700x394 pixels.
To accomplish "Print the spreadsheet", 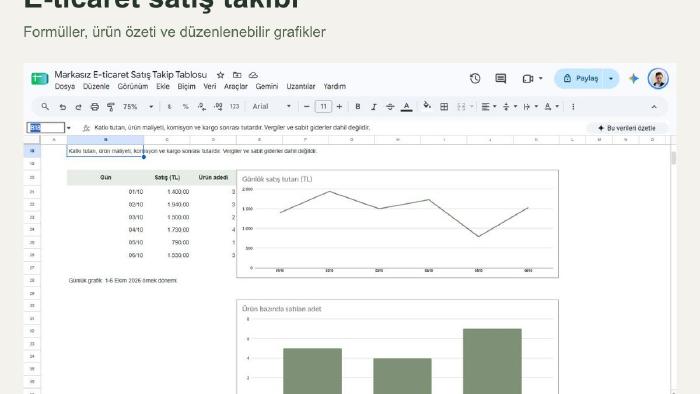I will tap(95, 107).
